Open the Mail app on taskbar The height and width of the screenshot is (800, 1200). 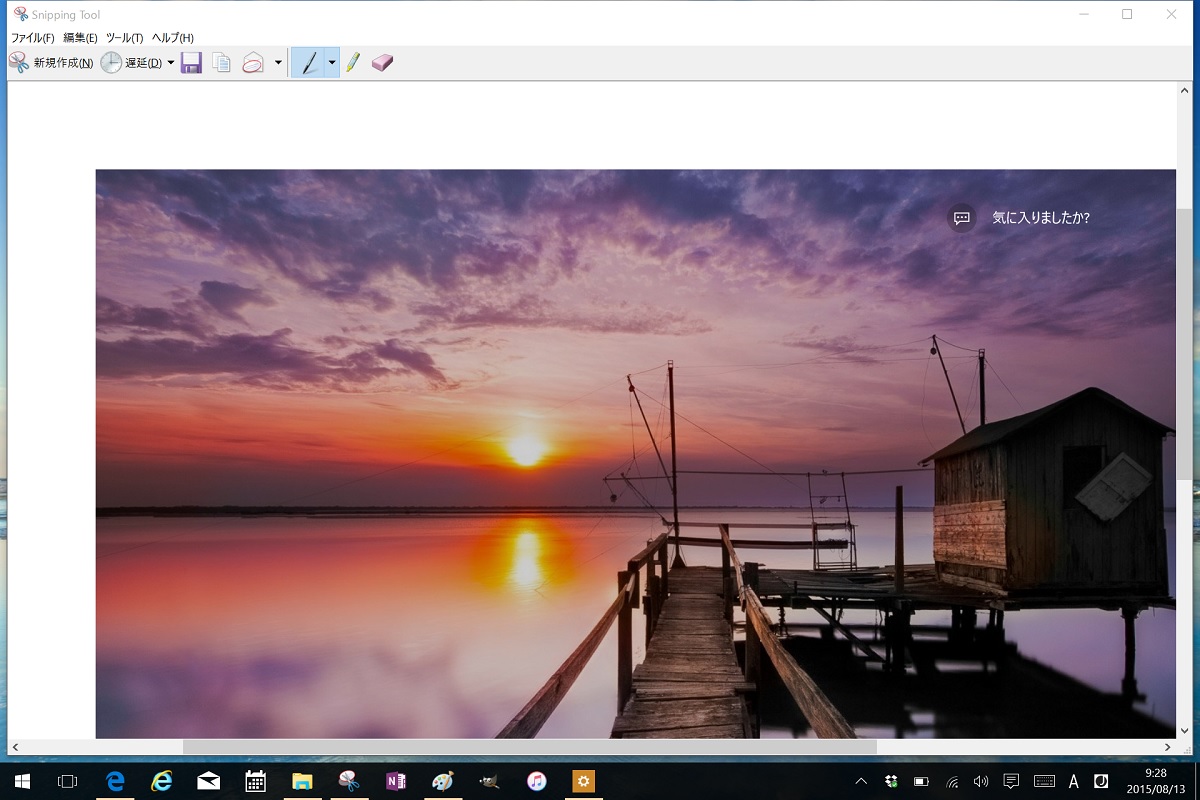[x=209, y=781]
